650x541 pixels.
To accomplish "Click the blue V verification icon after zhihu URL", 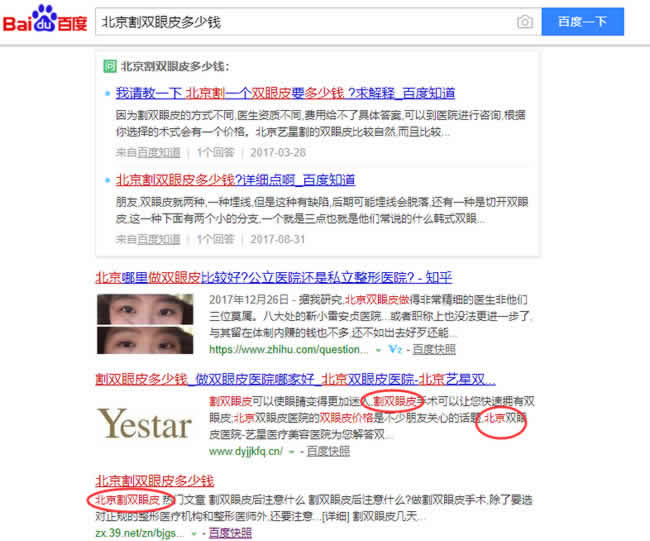I will click(x=395, y=349).
